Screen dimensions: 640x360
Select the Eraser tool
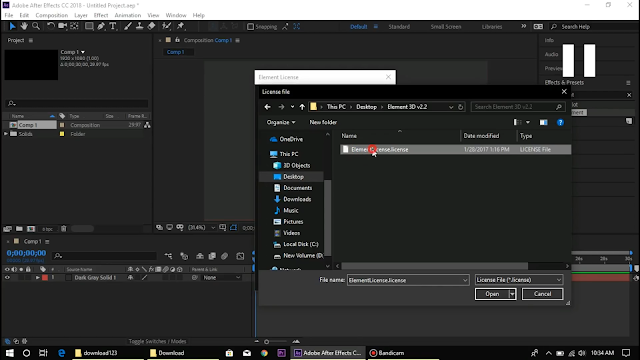151,26
